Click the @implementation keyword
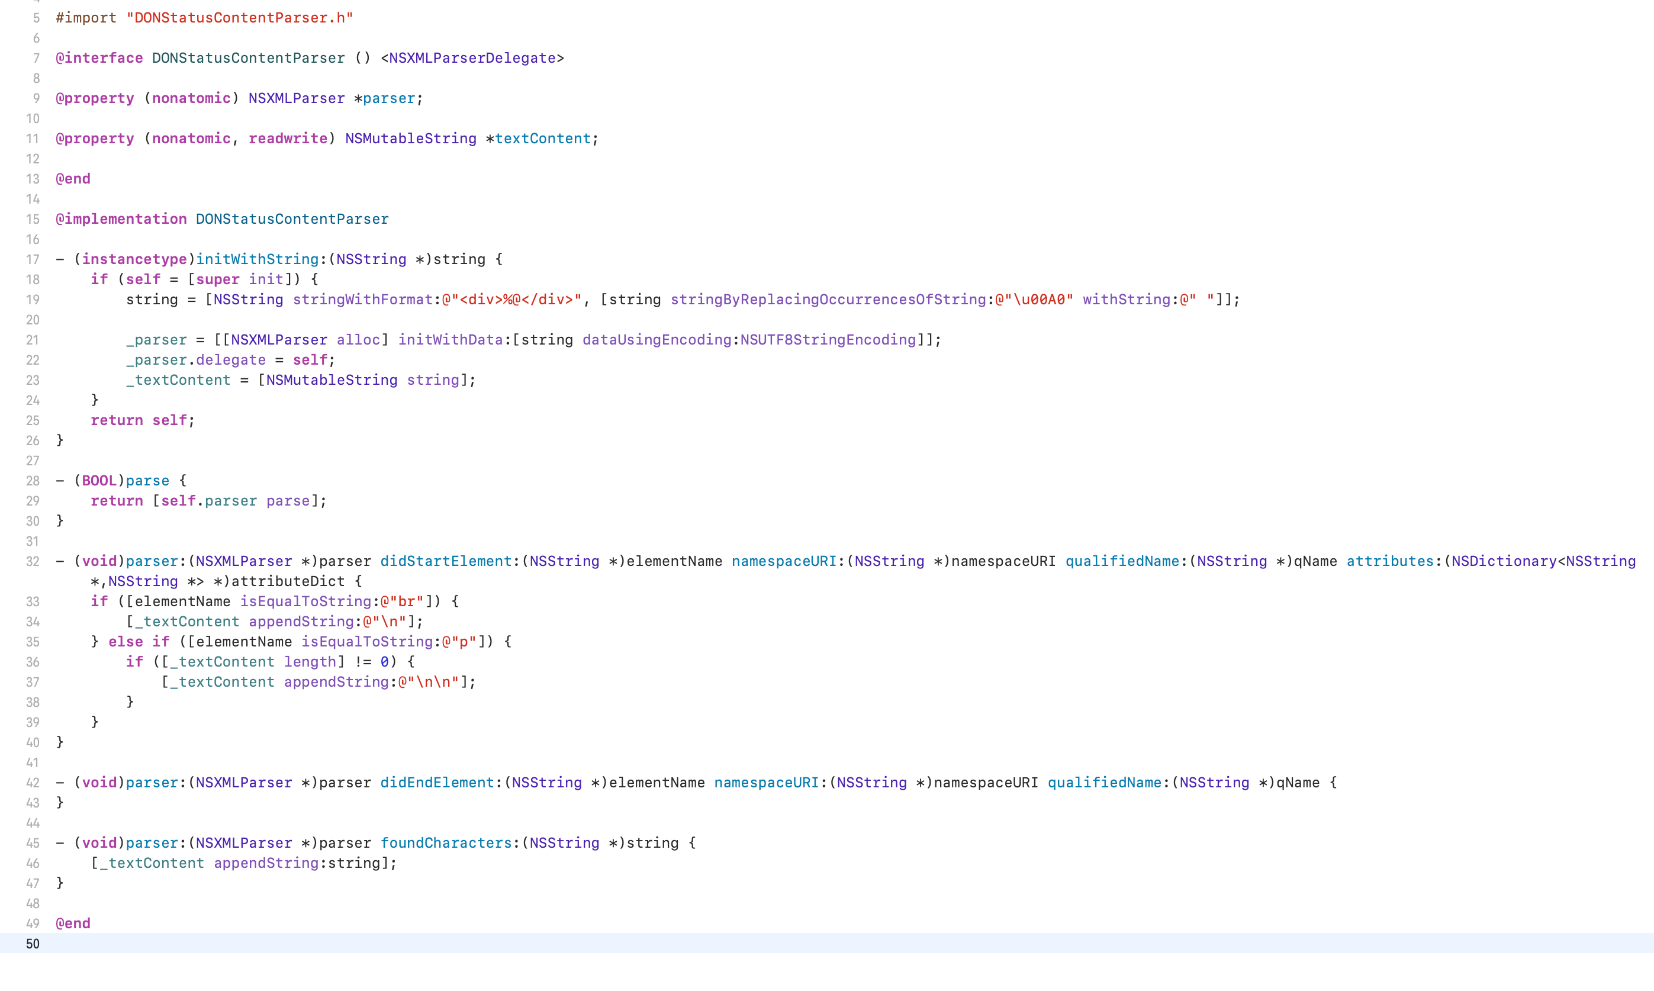The width and height of the screenshot is (1654, 991). [121, 219]
